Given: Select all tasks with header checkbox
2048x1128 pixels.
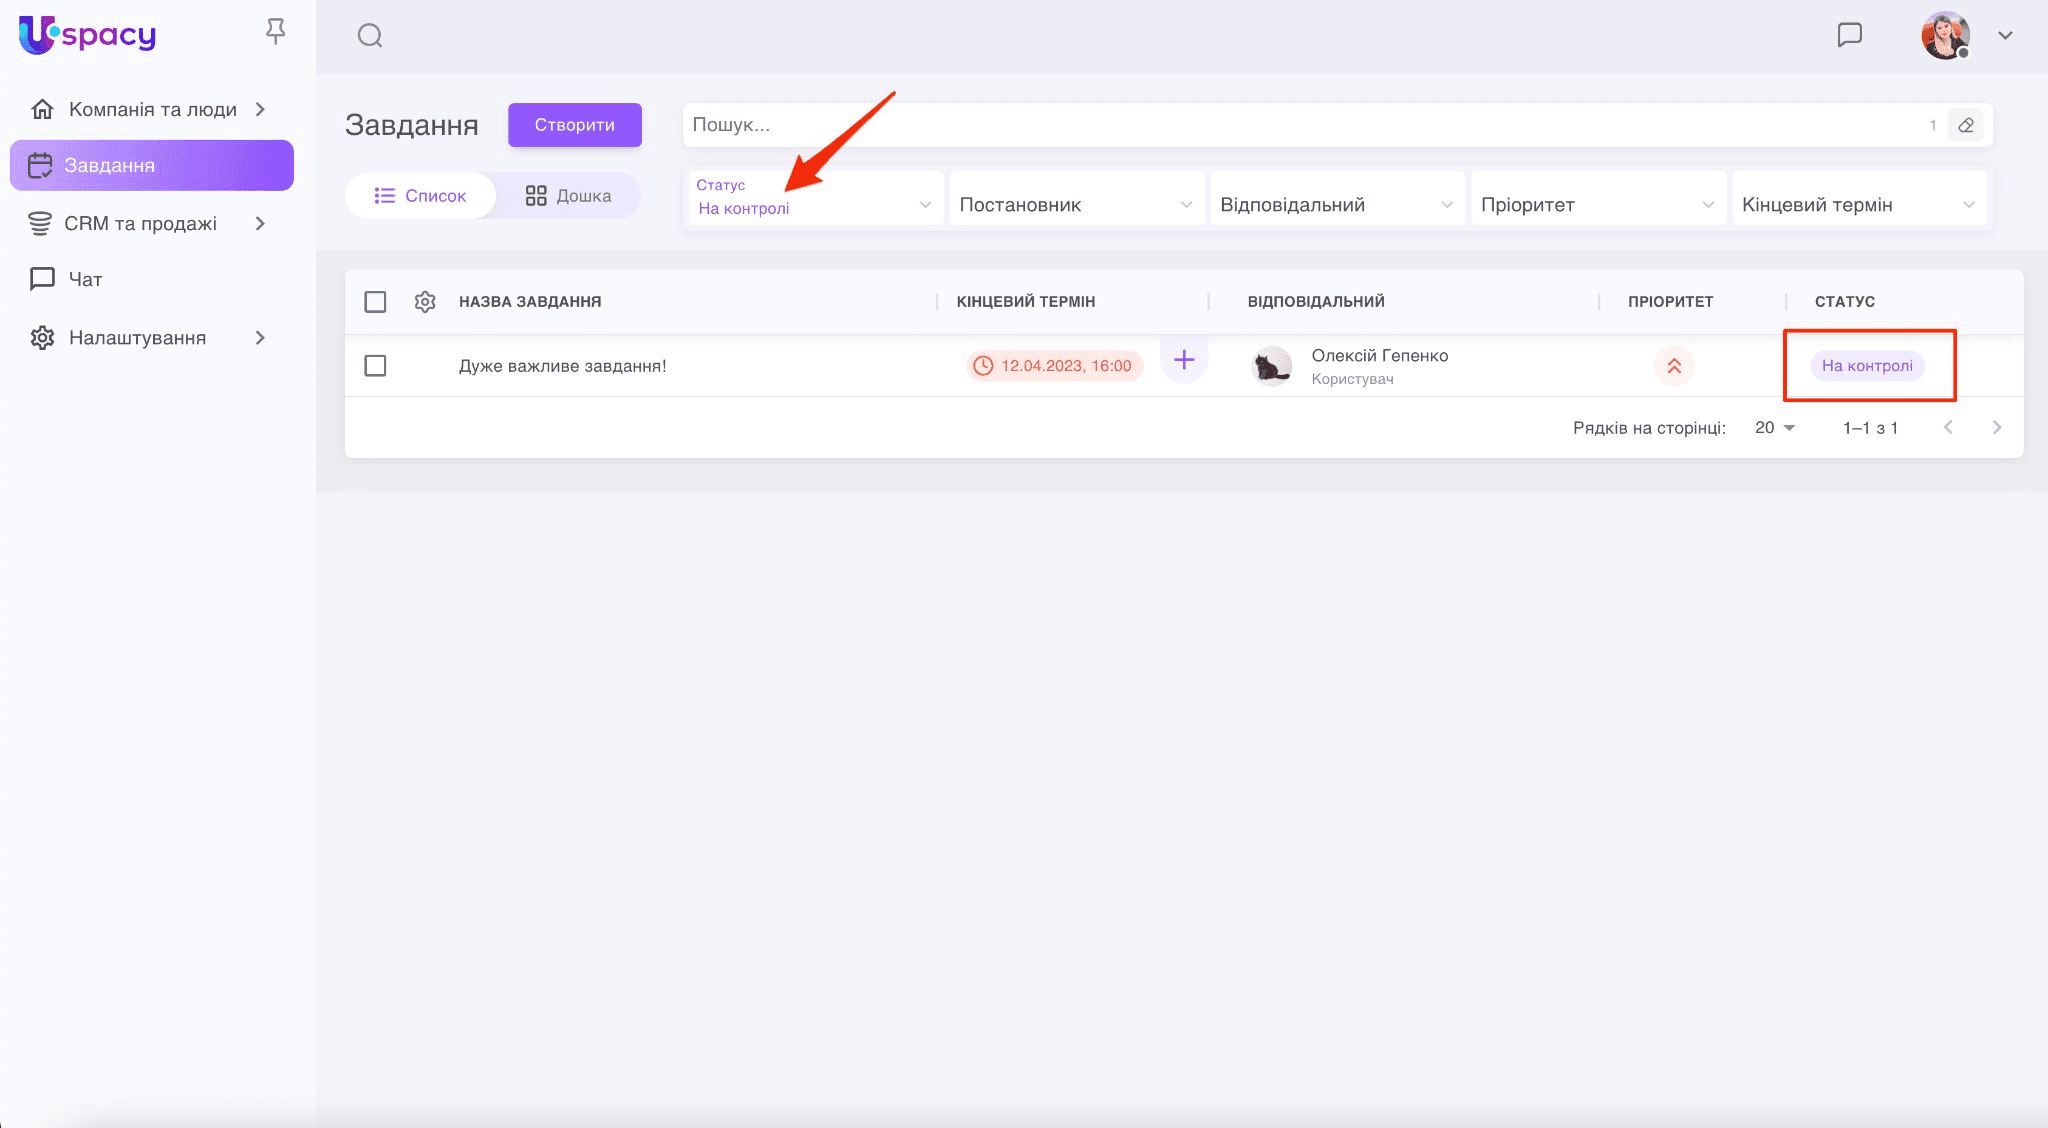Looking at the screenshot, I should (x=375, y=302).
